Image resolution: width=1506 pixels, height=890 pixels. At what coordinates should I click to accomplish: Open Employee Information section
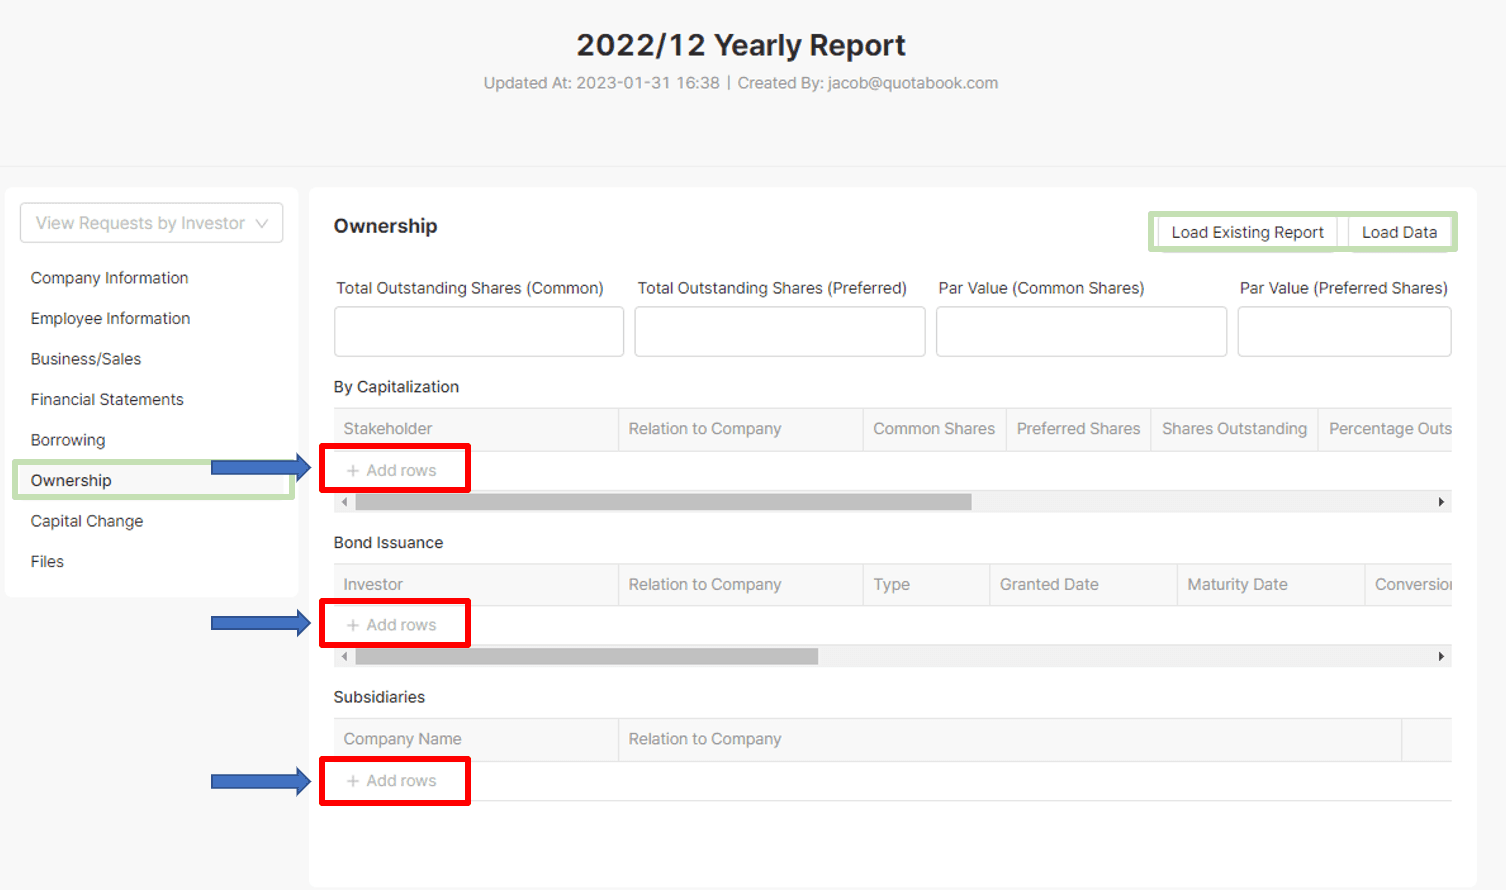(110, 318)
